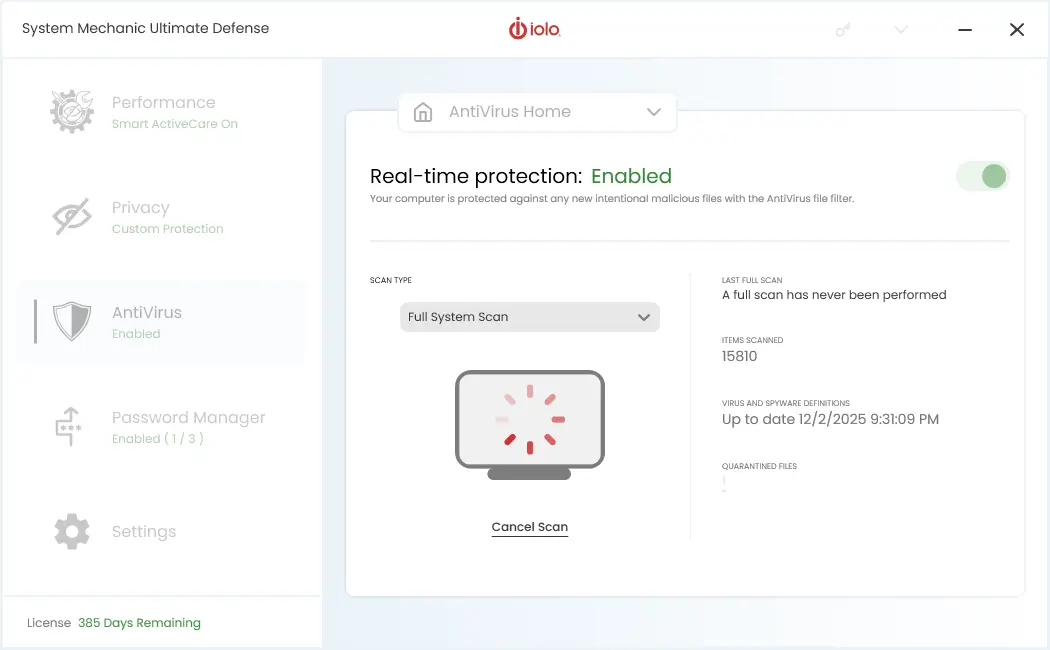Click the Settings gear icon
Image resolution: width=1050 pixels, height=650 pixels.
pos(70,531)
